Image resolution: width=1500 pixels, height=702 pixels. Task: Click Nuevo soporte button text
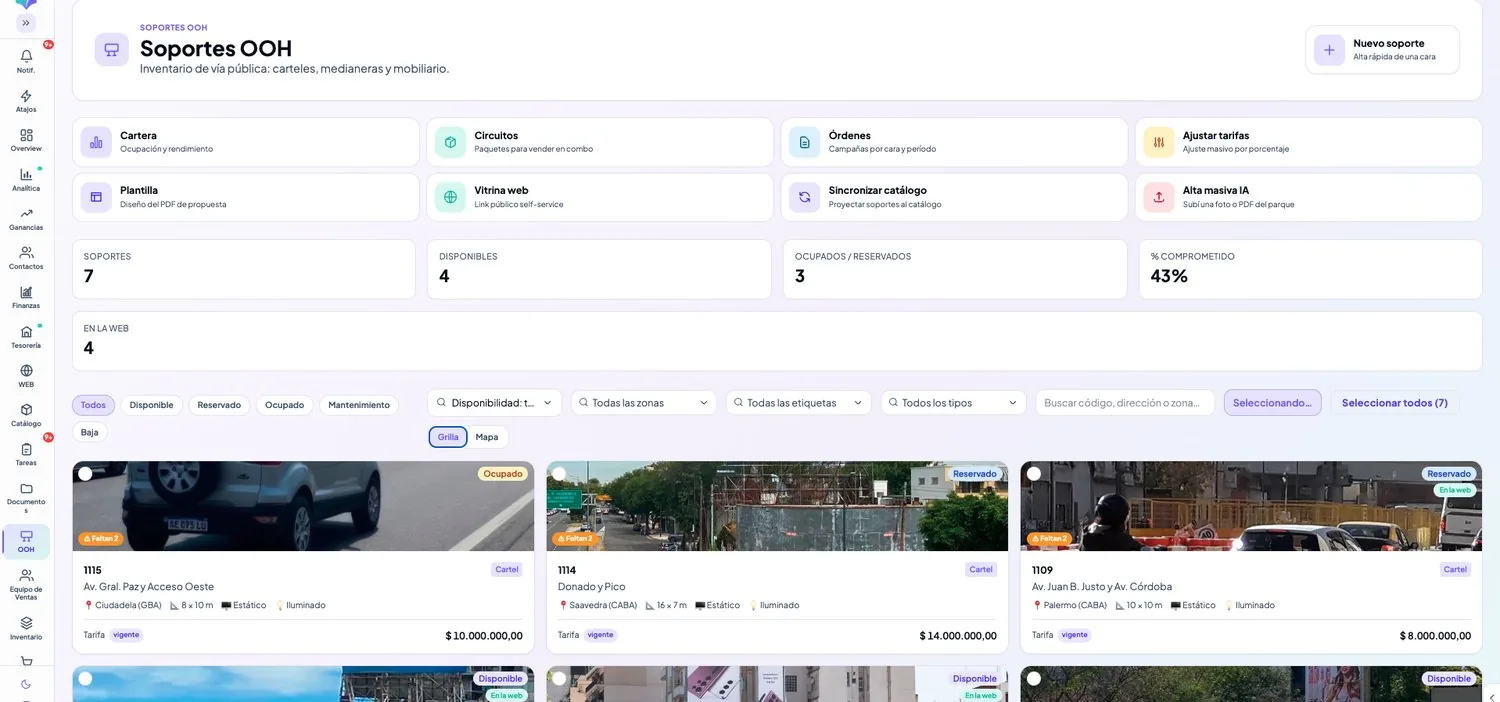coord(1388,43)
